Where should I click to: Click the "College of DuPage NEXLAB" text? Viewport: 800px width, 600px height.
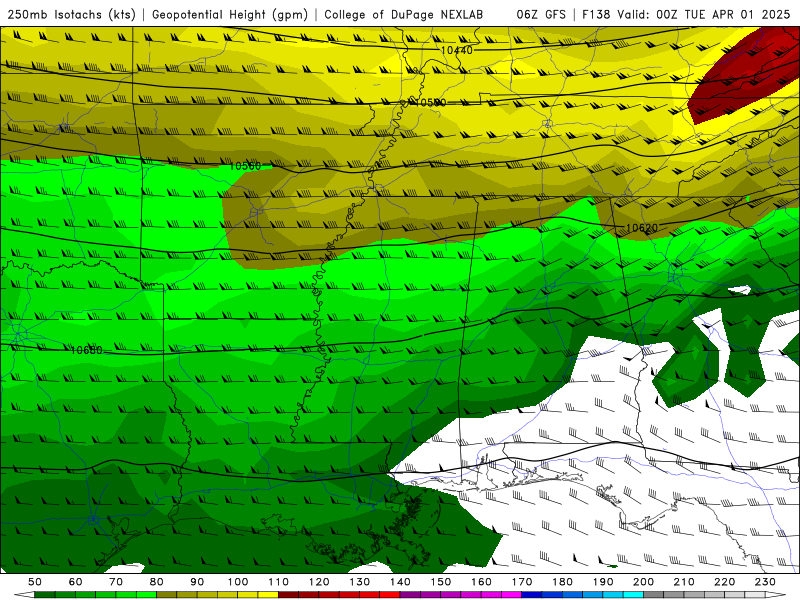404,15
